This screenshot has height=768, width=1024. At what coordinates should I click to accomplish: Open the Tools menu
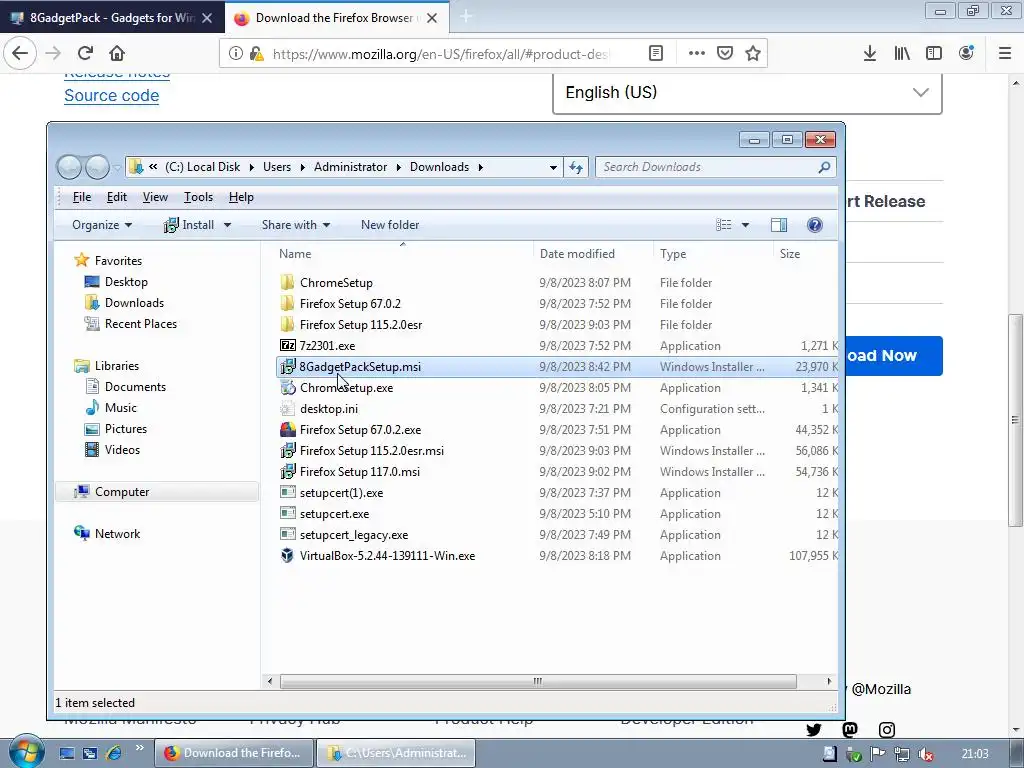[199, 197]
